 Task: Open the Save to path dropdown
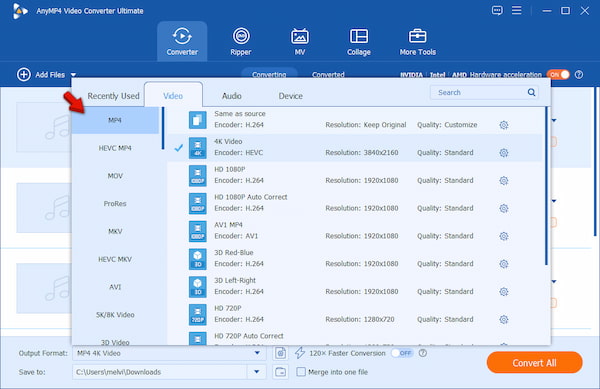coord(256,372)
